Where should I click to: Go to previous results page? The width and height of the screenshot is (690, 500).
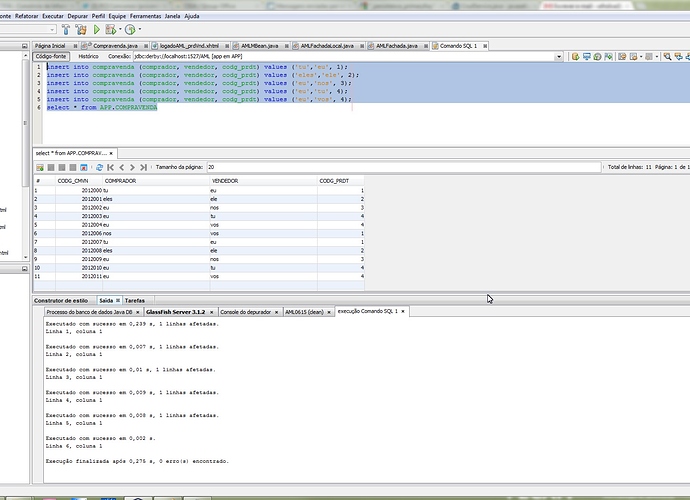[x=122, y=167]
